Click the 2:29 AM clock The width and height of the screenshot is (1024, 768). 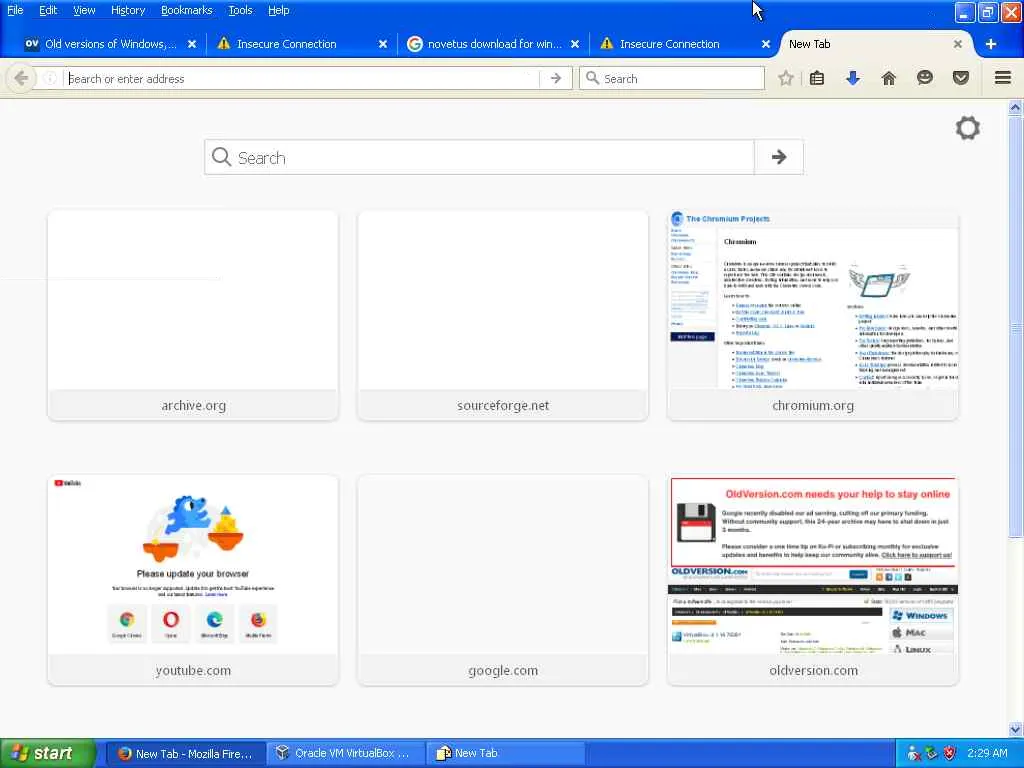(987, 754)
